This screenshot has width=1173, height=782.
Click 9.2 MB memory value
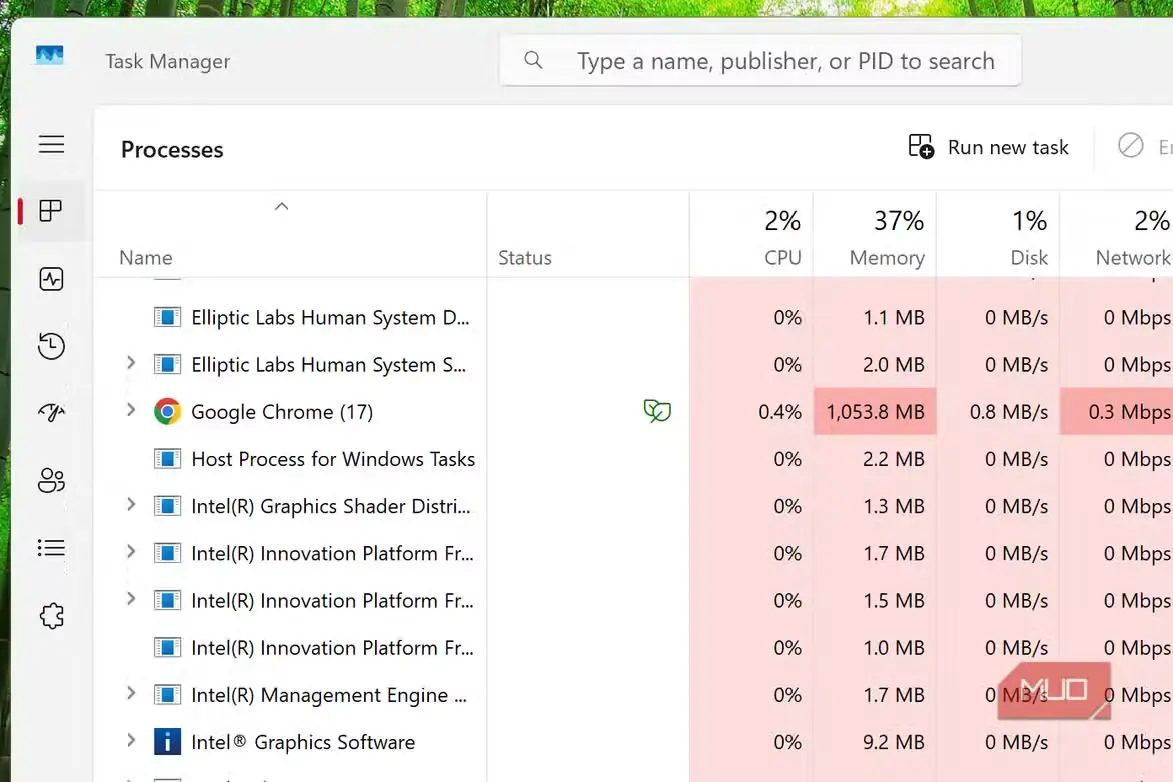pyautogui.click(x=894, y=742)
